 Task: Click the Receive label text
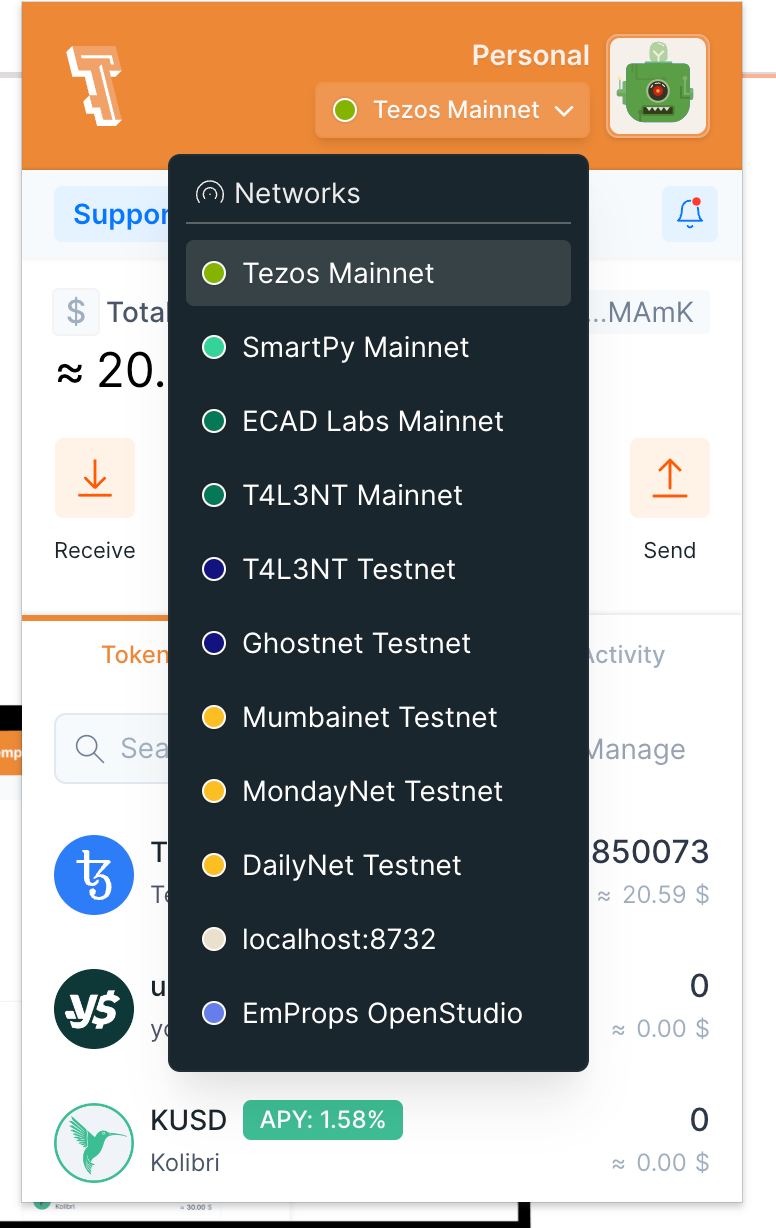coord(95,550)
